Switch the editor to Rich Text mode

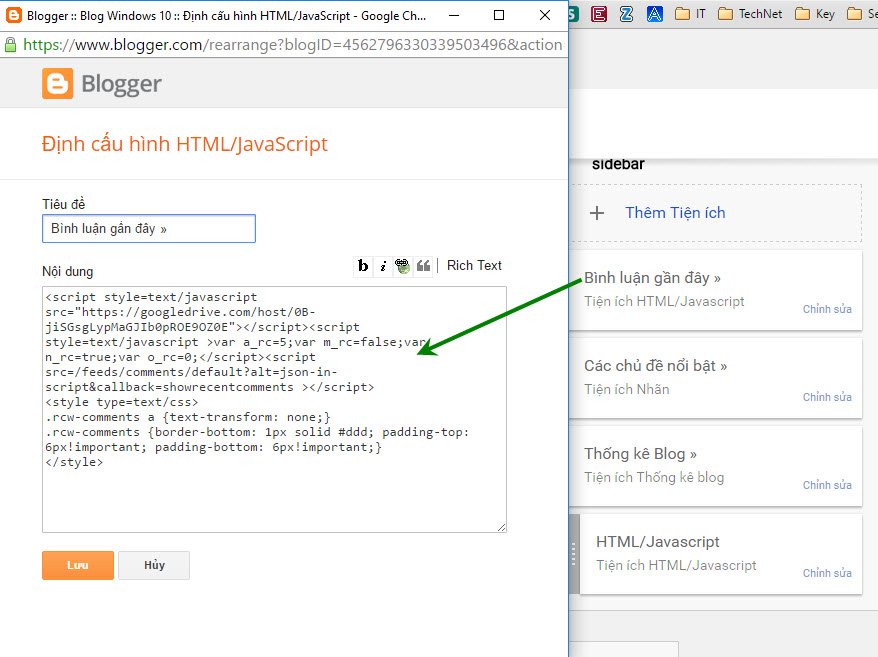[x=474, y=265]
